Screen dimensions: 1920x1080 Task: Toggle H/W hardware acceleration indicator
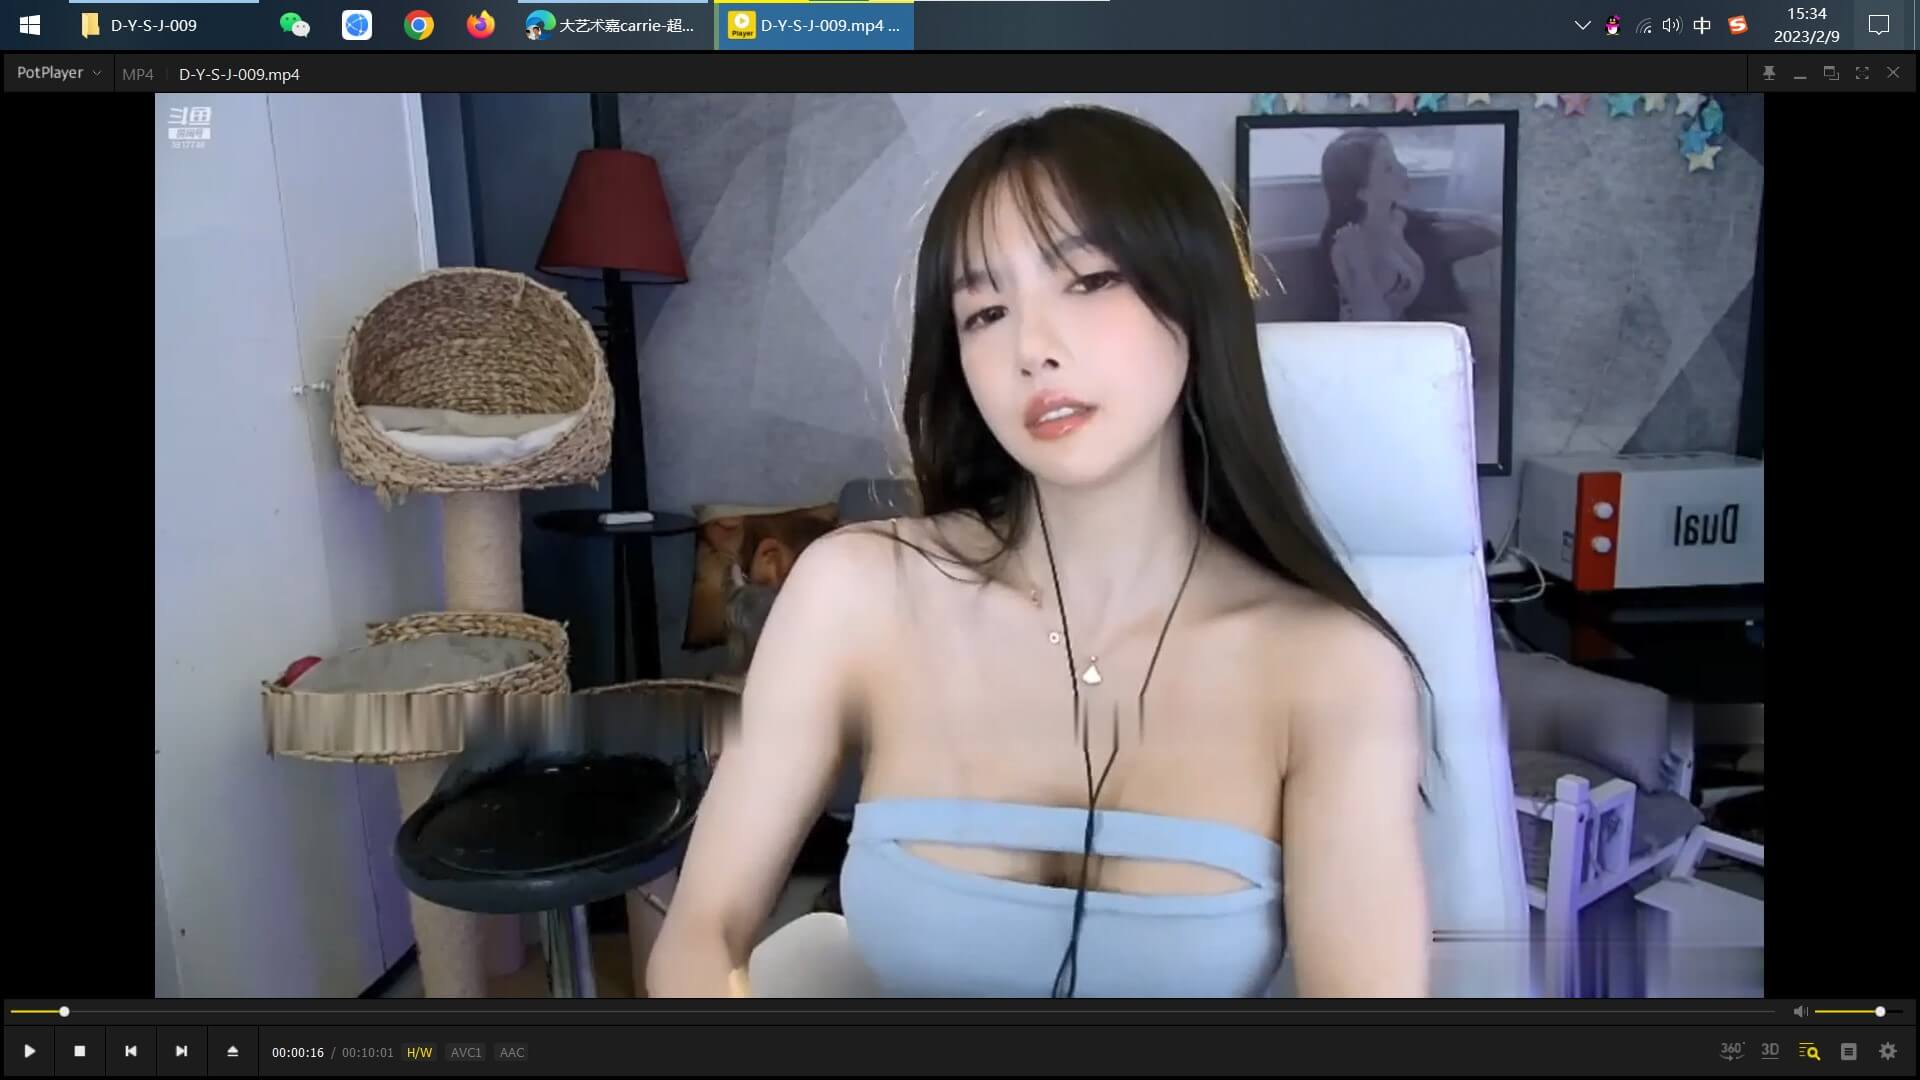[419, 1052]
